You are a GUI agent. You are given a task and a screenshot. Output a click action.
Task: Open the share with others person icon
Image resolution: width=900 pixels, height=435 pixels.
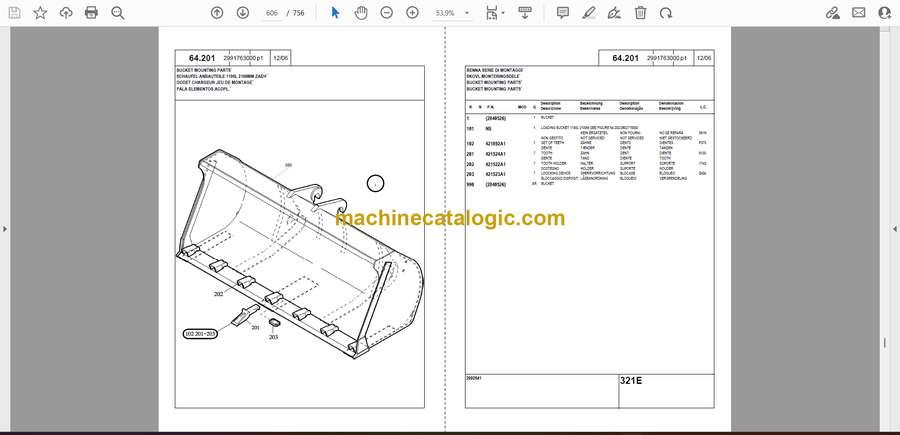tap(885, 13)
